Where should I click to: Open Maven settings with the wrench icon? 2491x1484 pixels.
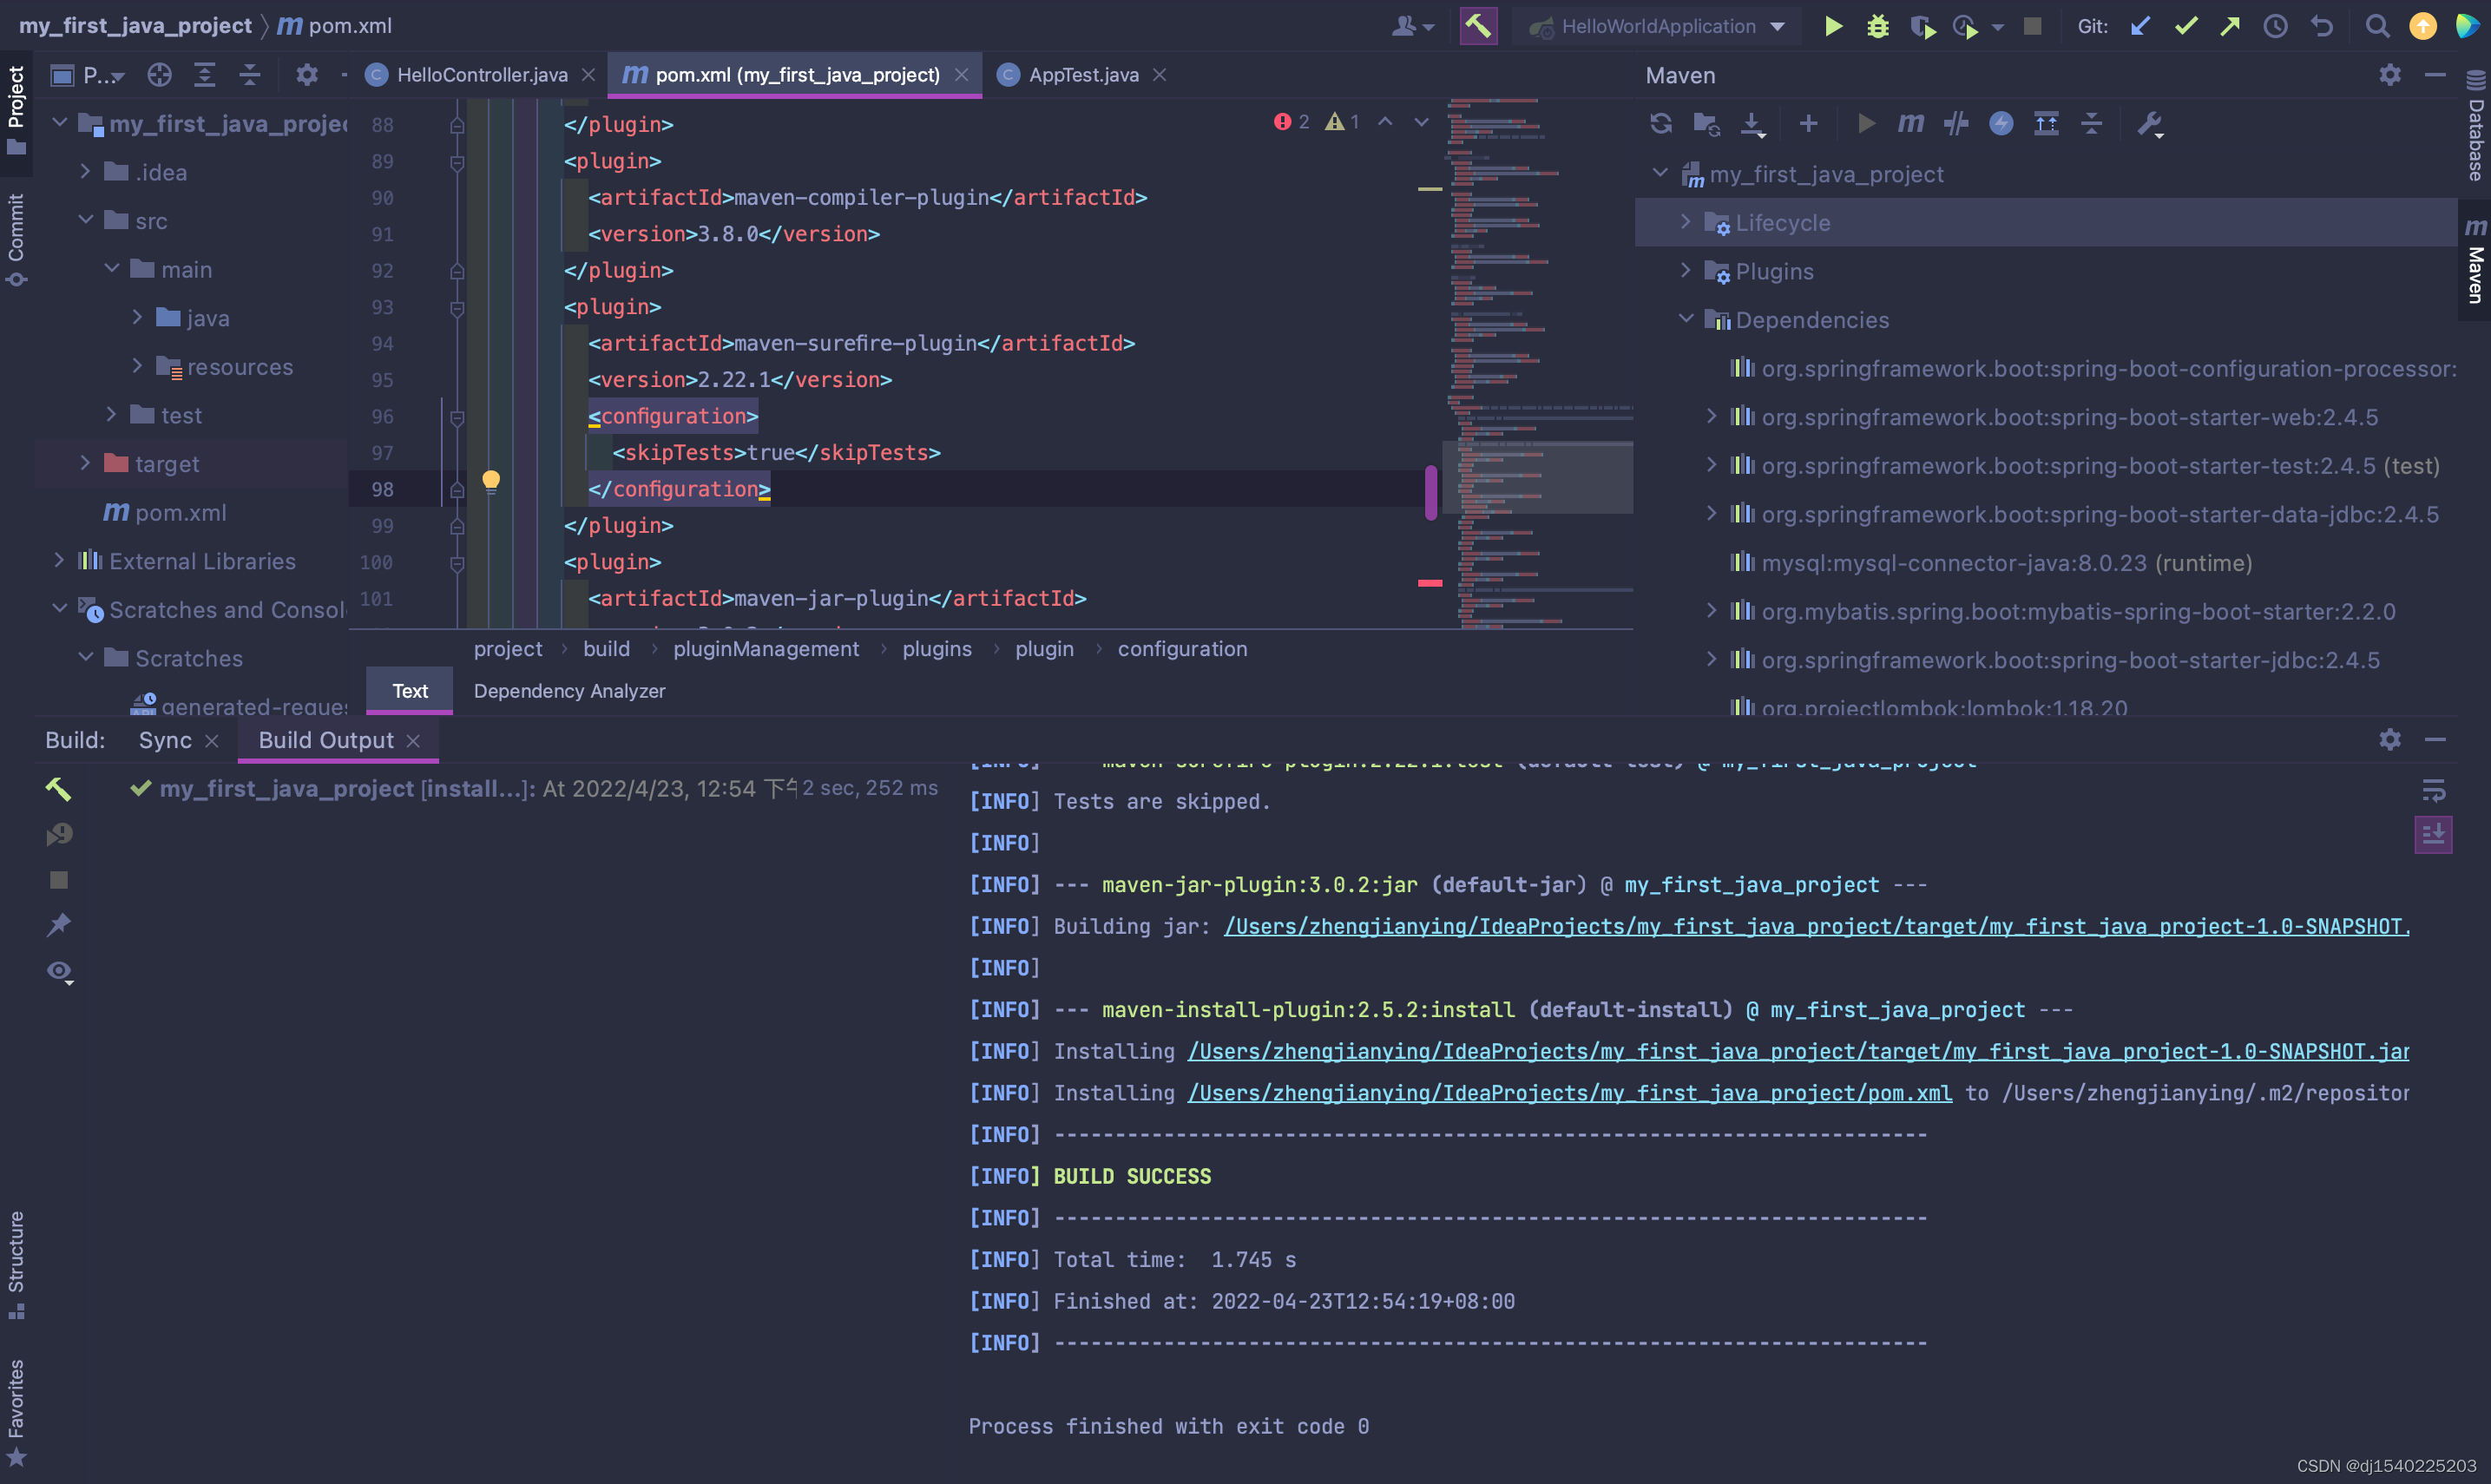coord(2151,123)
